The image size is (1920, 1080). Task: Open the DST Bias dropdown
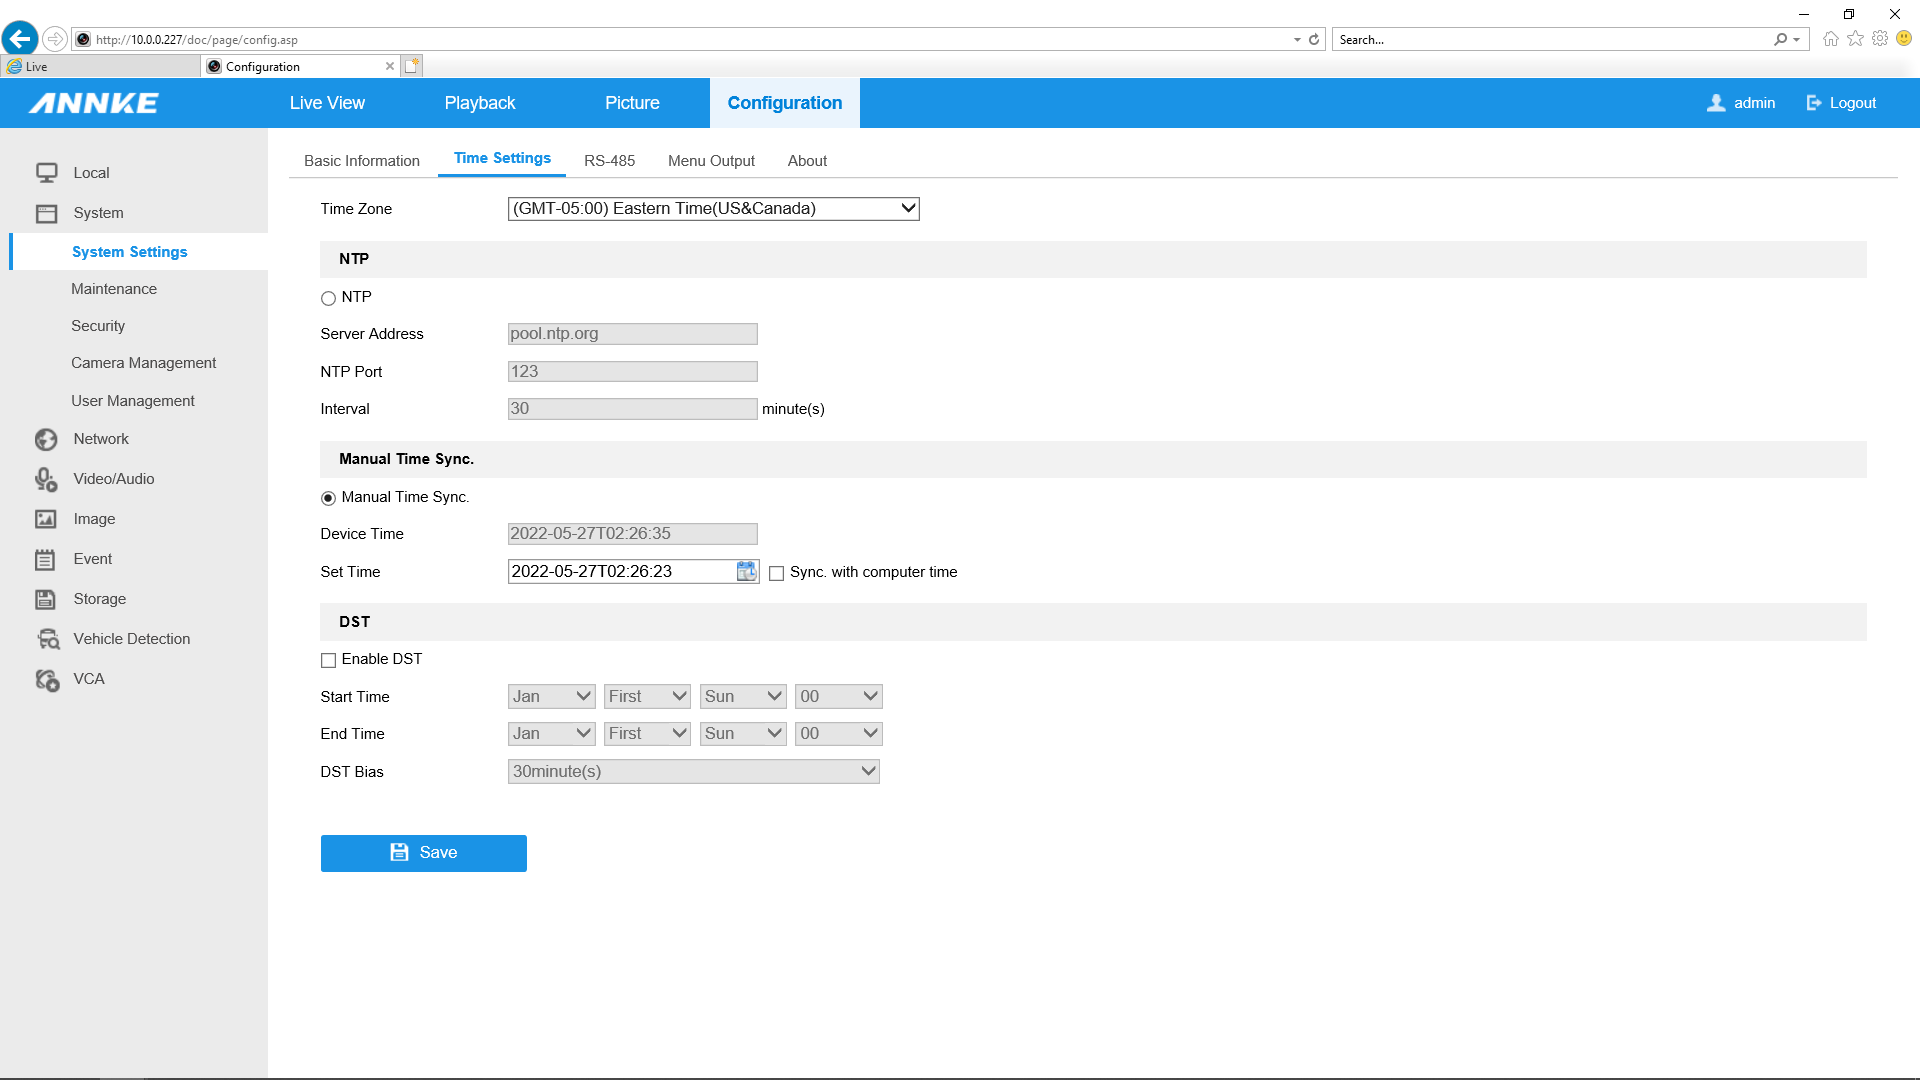(694, 772)
